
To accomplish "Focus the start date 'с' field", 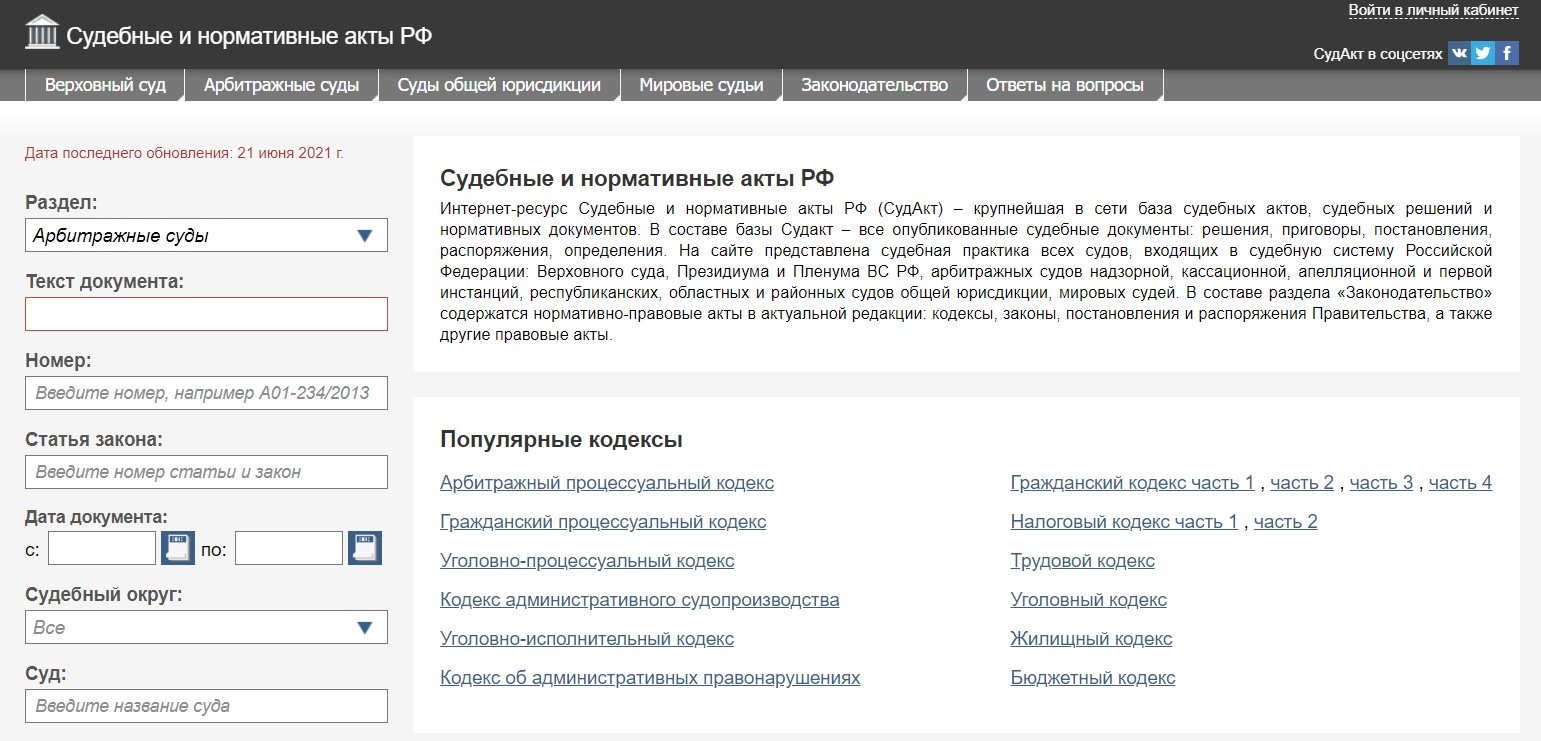I will tap(102, 548).
